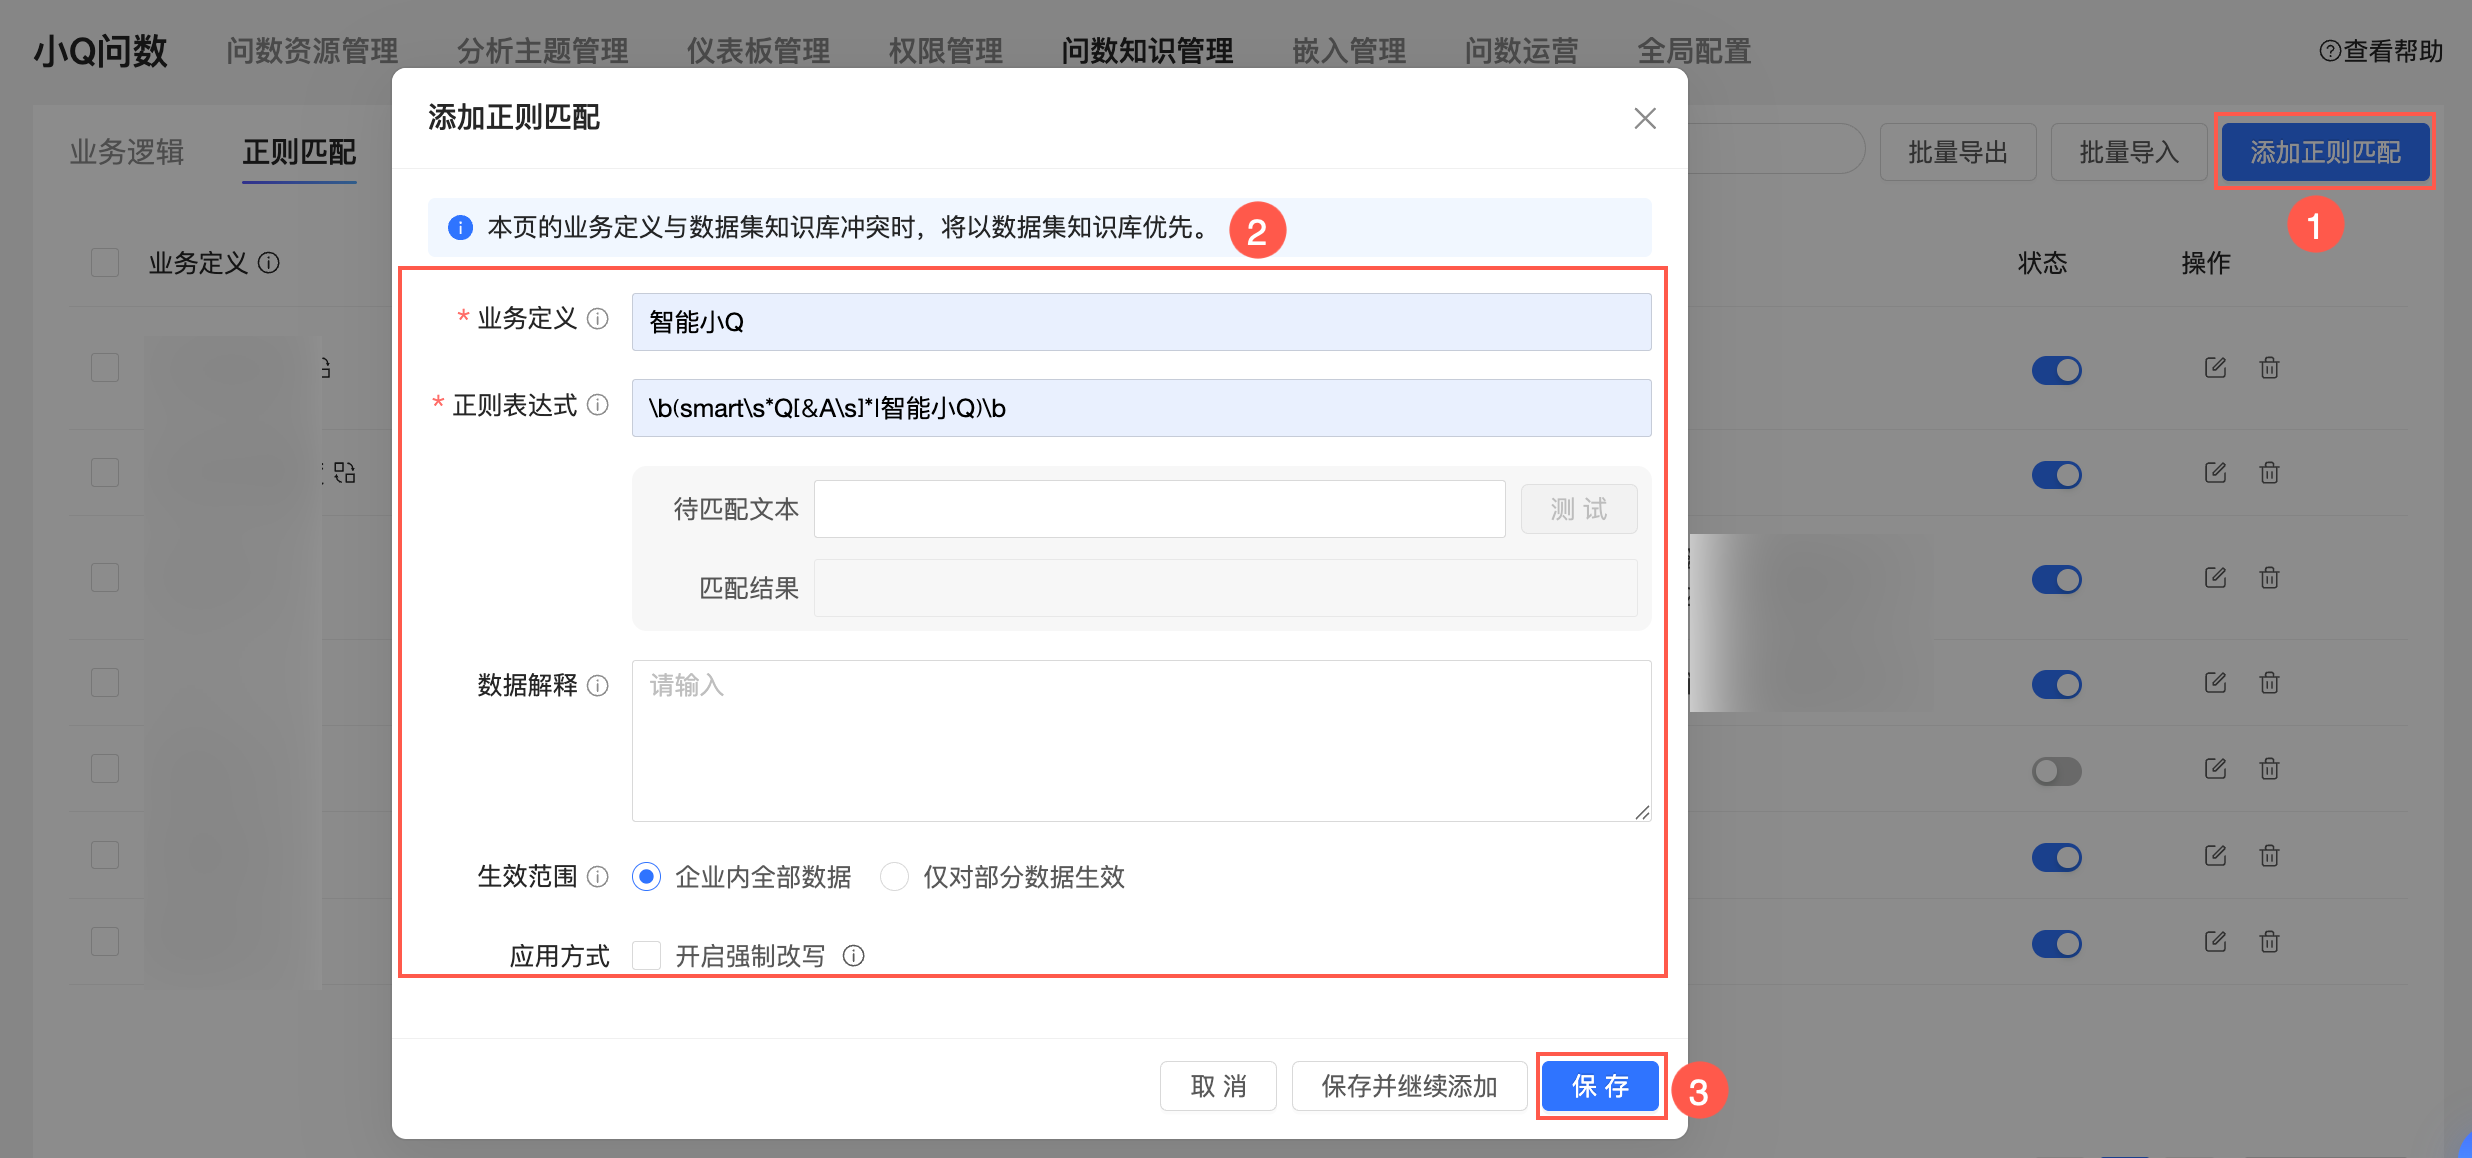Click info icon beside 数据解释 label

pyautogui.click(x=597, y=685)
